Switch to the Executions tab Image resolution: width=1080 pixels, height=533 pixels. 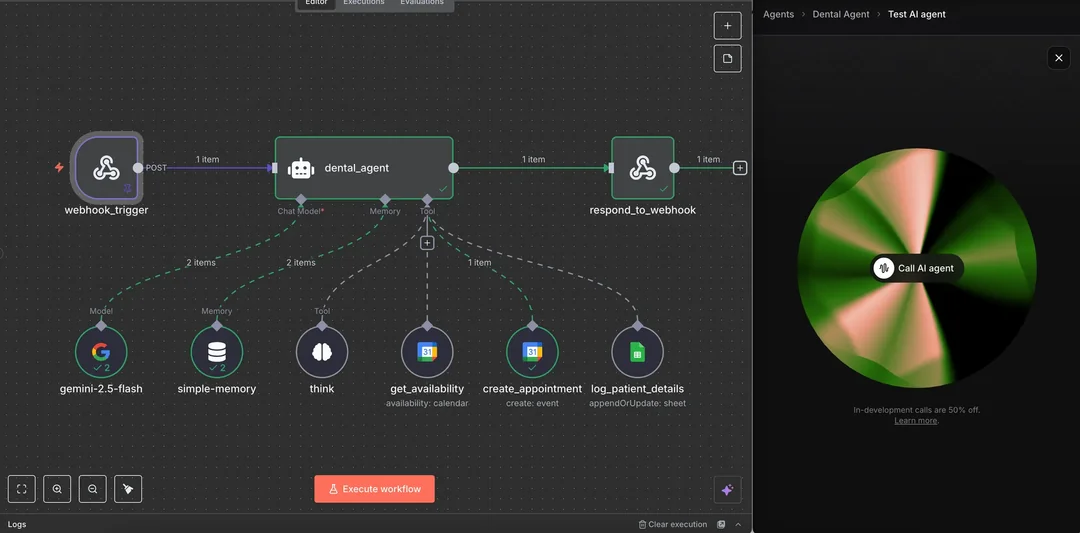[x=363, y=3]
